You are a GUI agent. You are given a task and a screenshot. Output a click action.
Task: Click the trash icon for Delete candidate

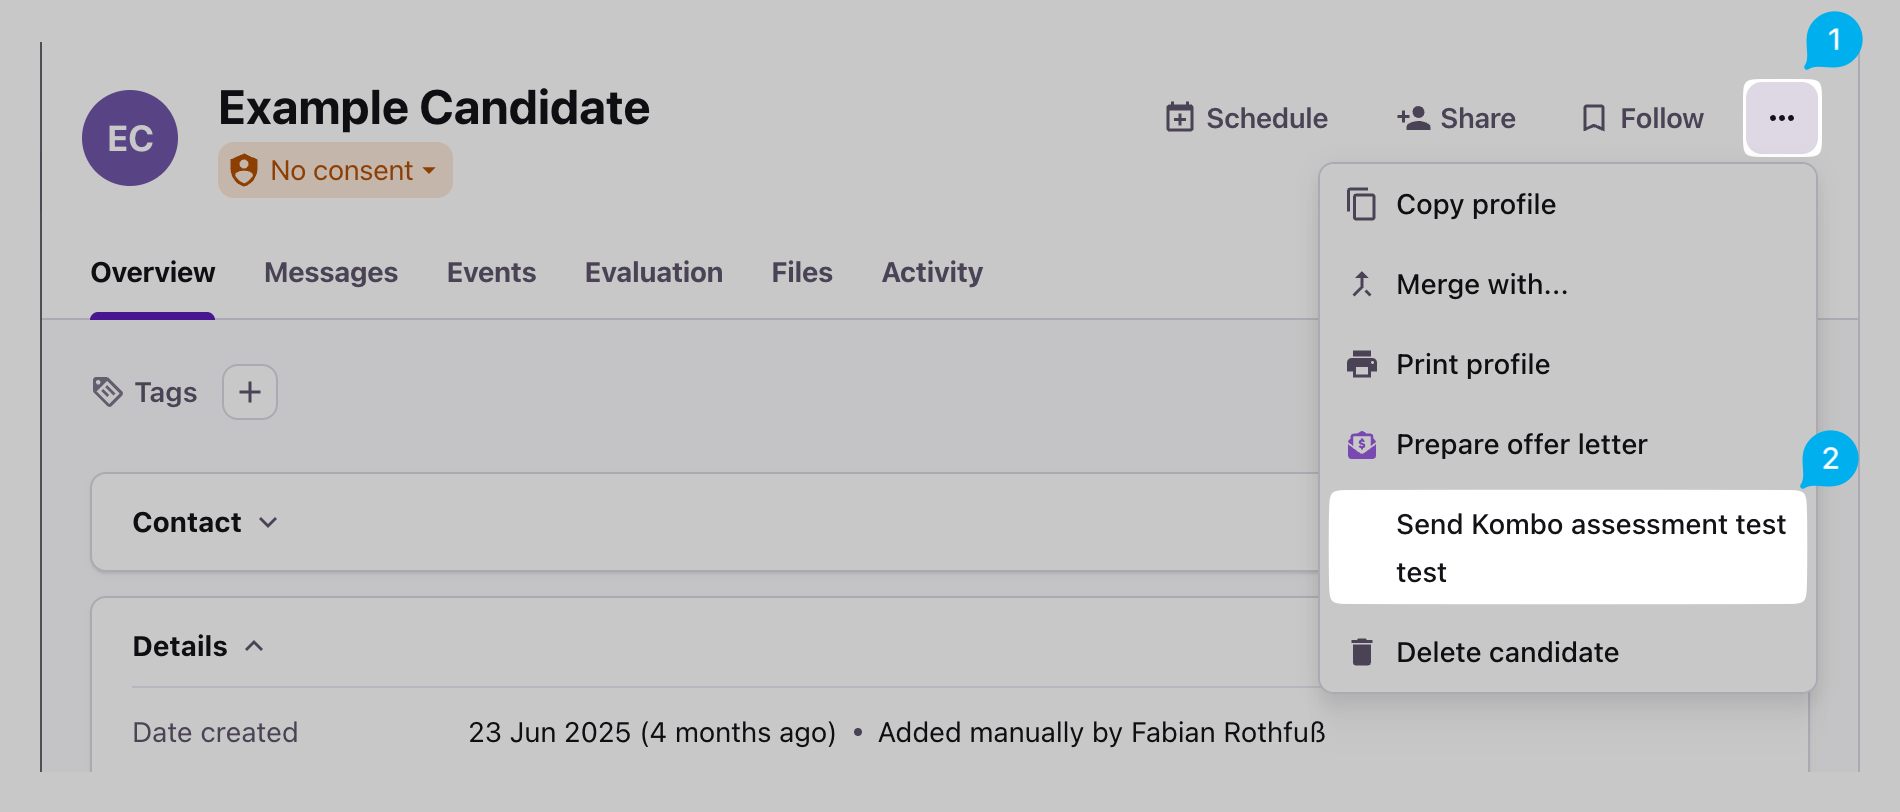[1361, 652]
